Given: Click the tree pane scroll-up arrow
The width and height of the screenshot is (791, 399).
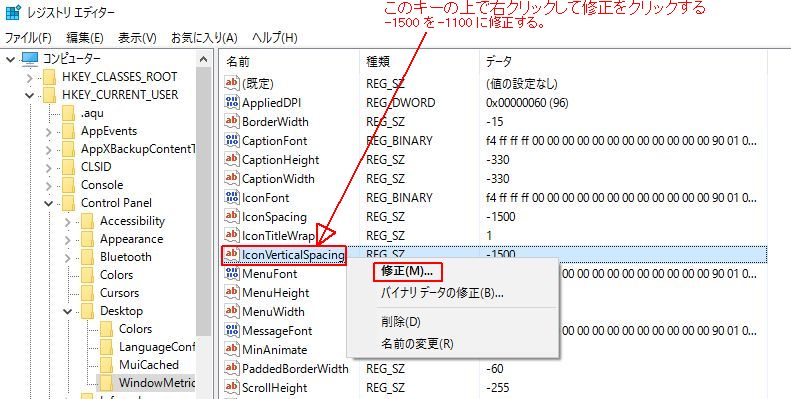Looking at the screenshot, I should click(204, 60).
